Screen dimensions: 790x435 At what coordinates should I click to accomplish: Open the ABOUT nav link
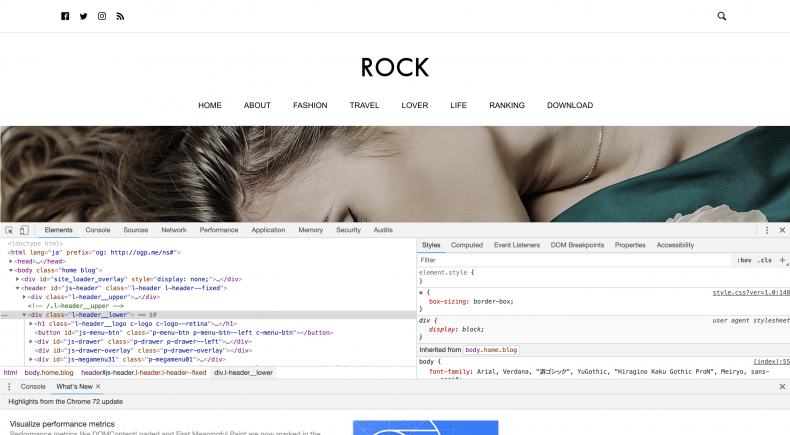tap(257, 105)
